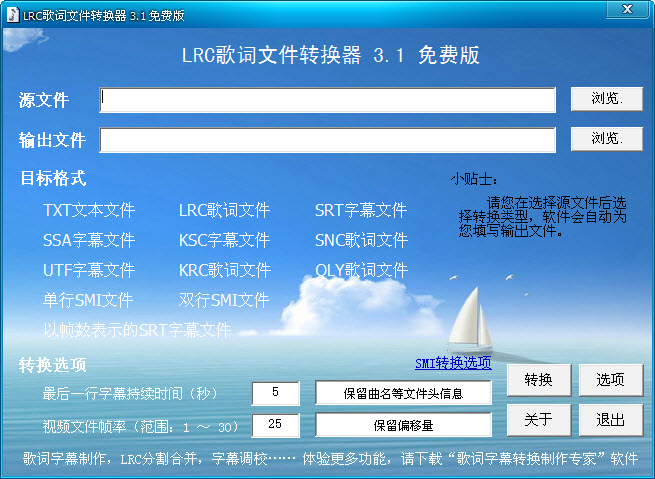The image size is (655, 479).
Task: Open the SMI转换选项 link
Action: [x=453, y=363]
